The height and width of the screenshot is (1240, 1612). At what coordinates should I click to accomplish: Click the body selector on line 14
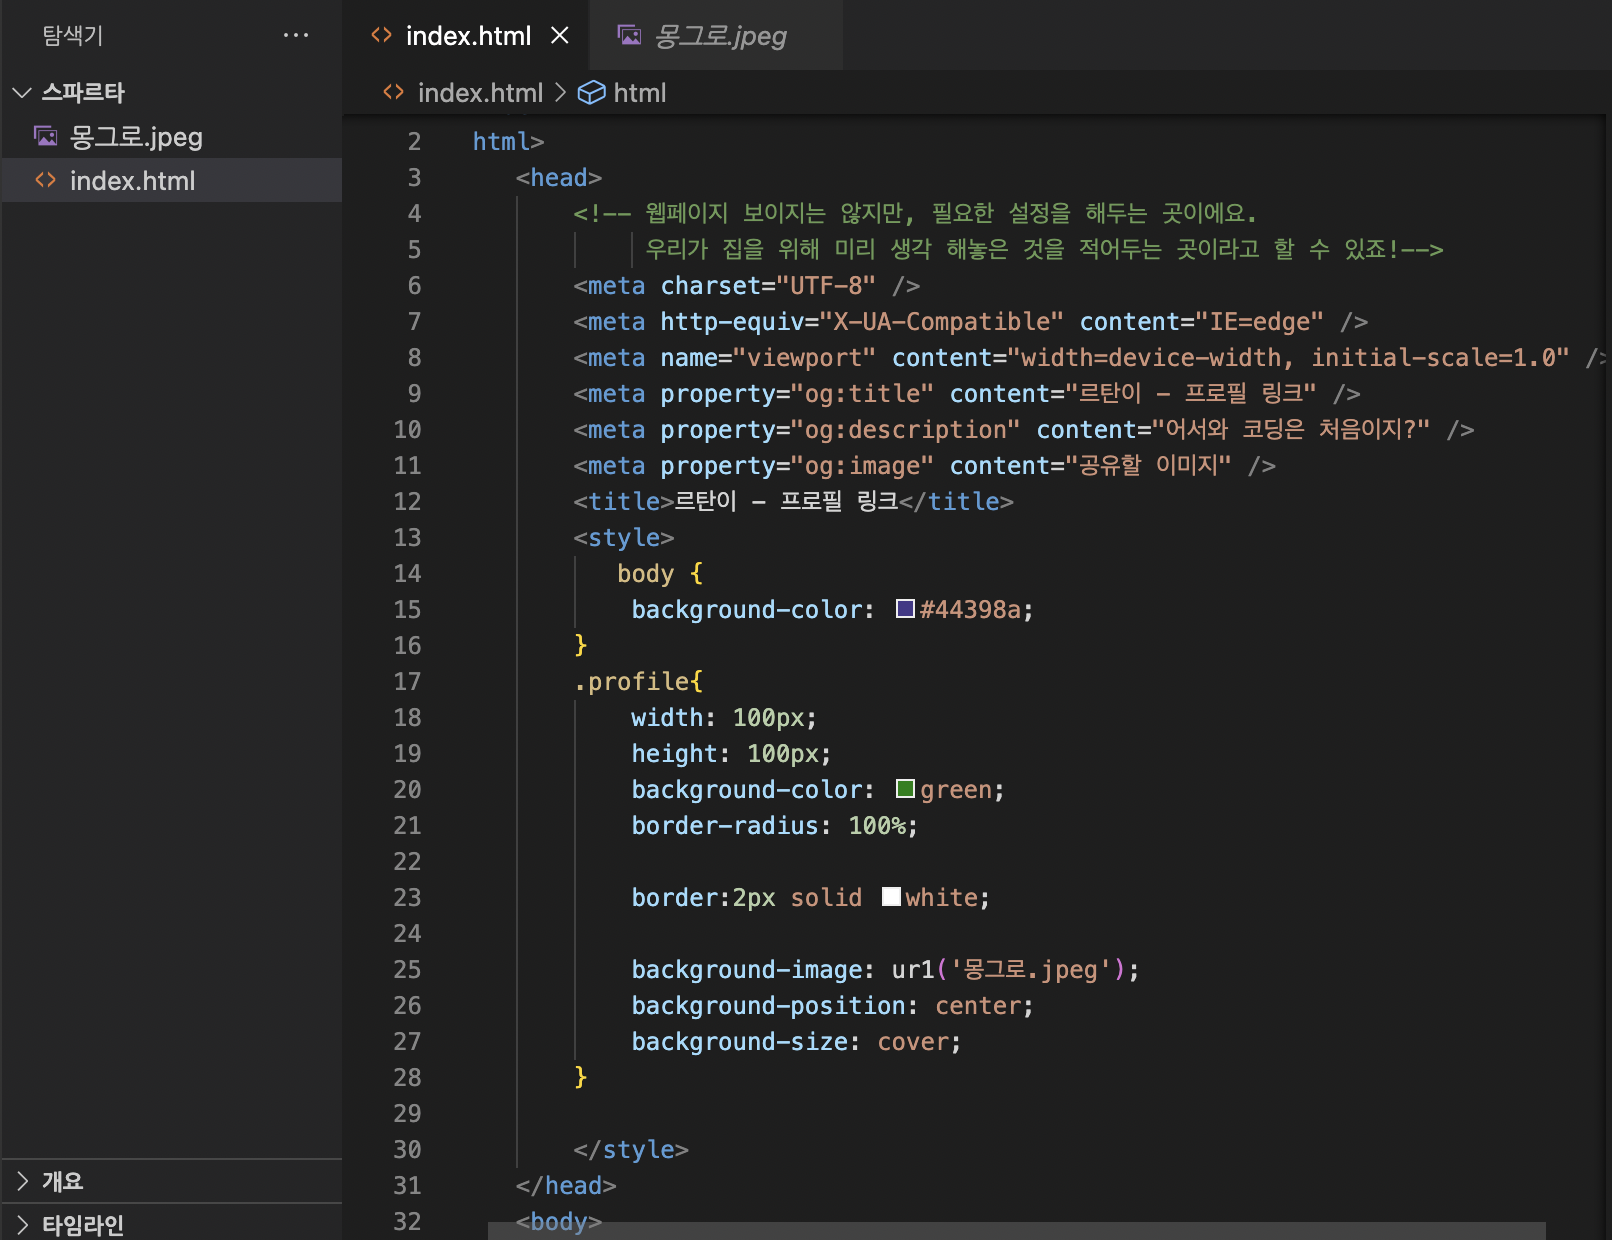click(x=646, y=574)
